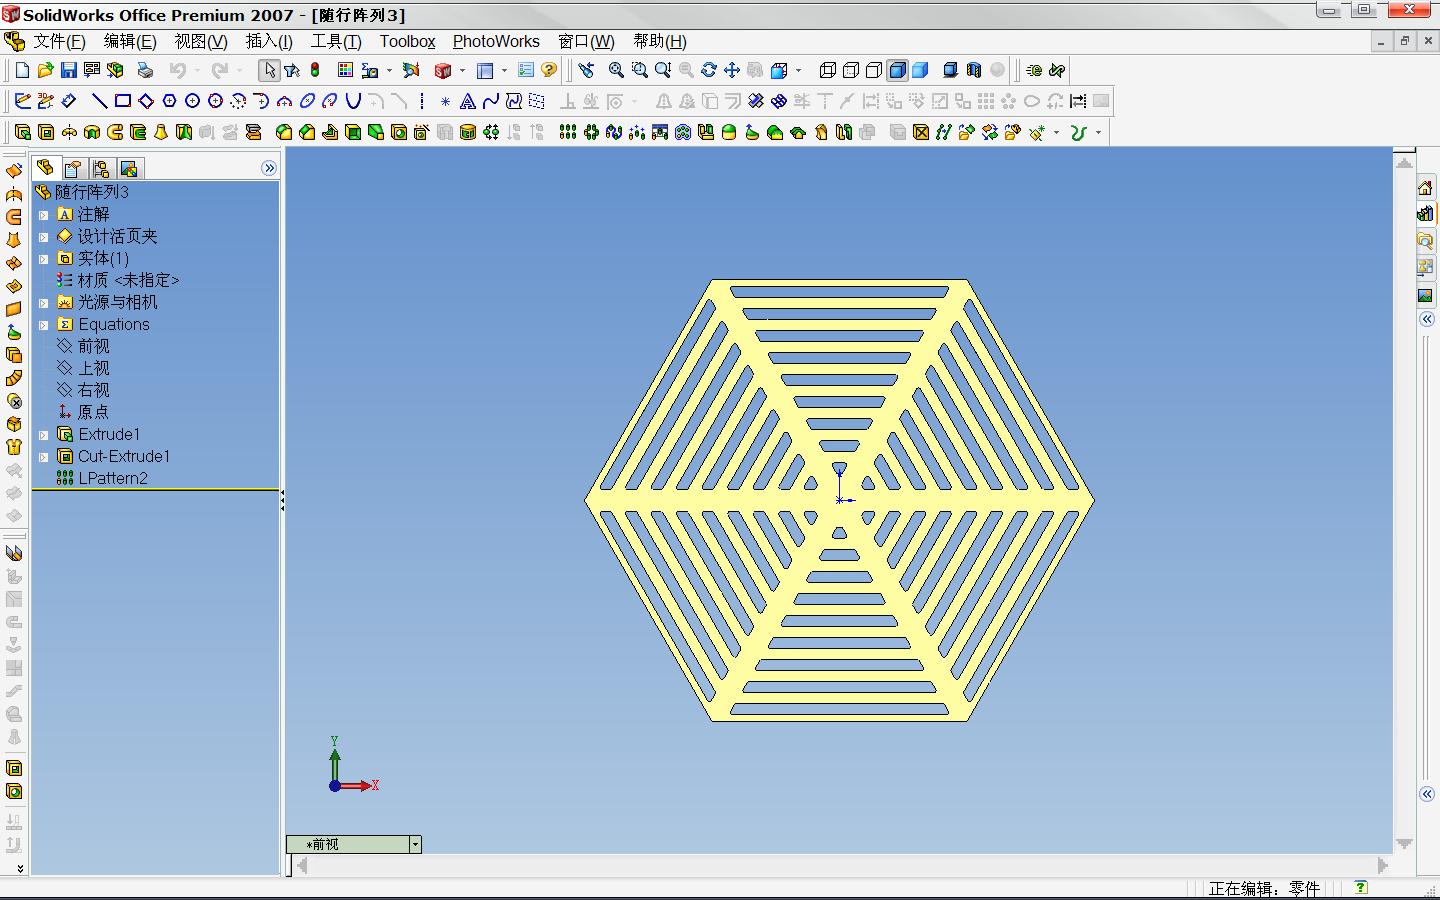Screen dimensions: 1440x900
Task: Click the Fillet feature icon
Action: tap(284, 132)
